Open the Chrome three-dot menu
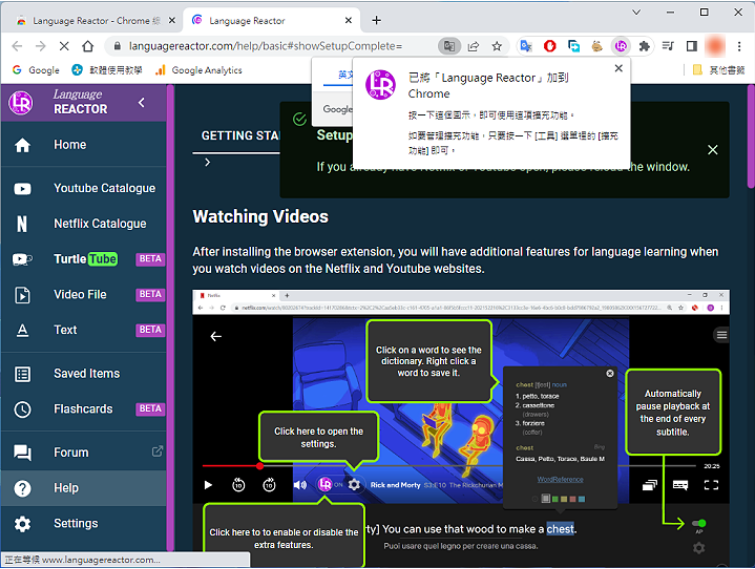Image resolution: width=755 pixels, height=569 pixels. [x=739, y=46]
